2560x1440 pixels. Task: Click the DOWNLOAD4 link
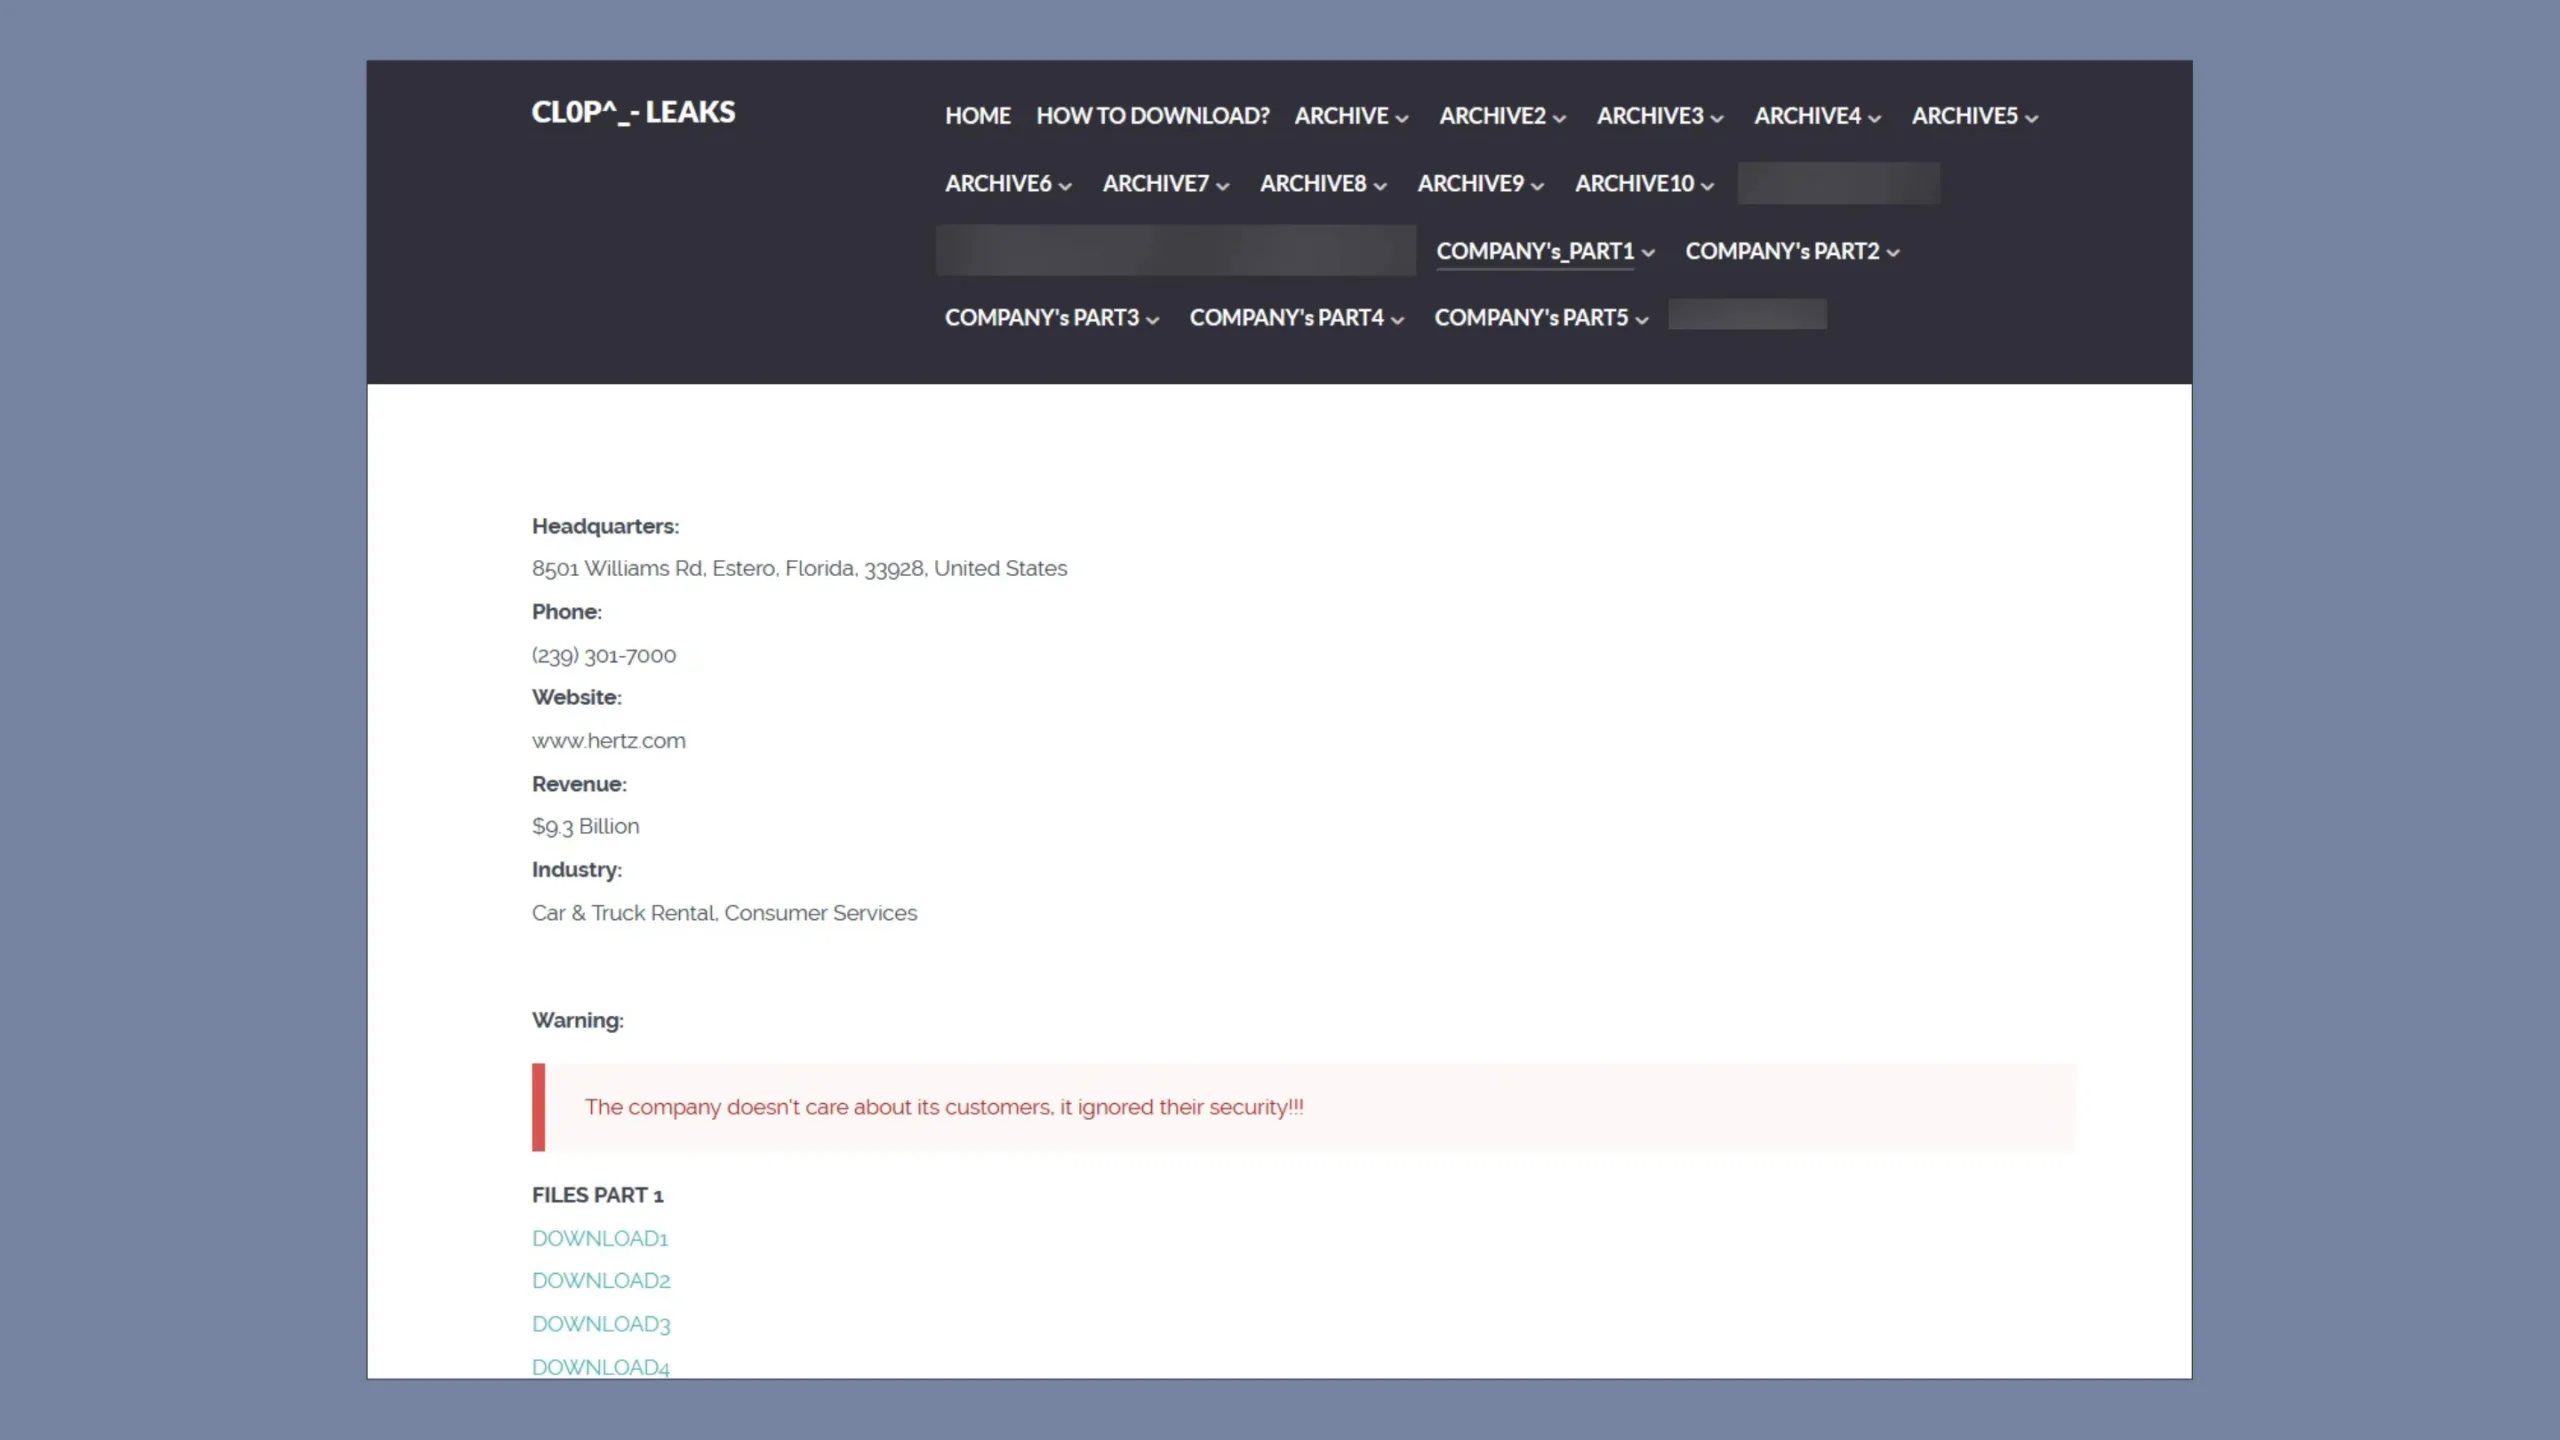tap(601, 1367)
